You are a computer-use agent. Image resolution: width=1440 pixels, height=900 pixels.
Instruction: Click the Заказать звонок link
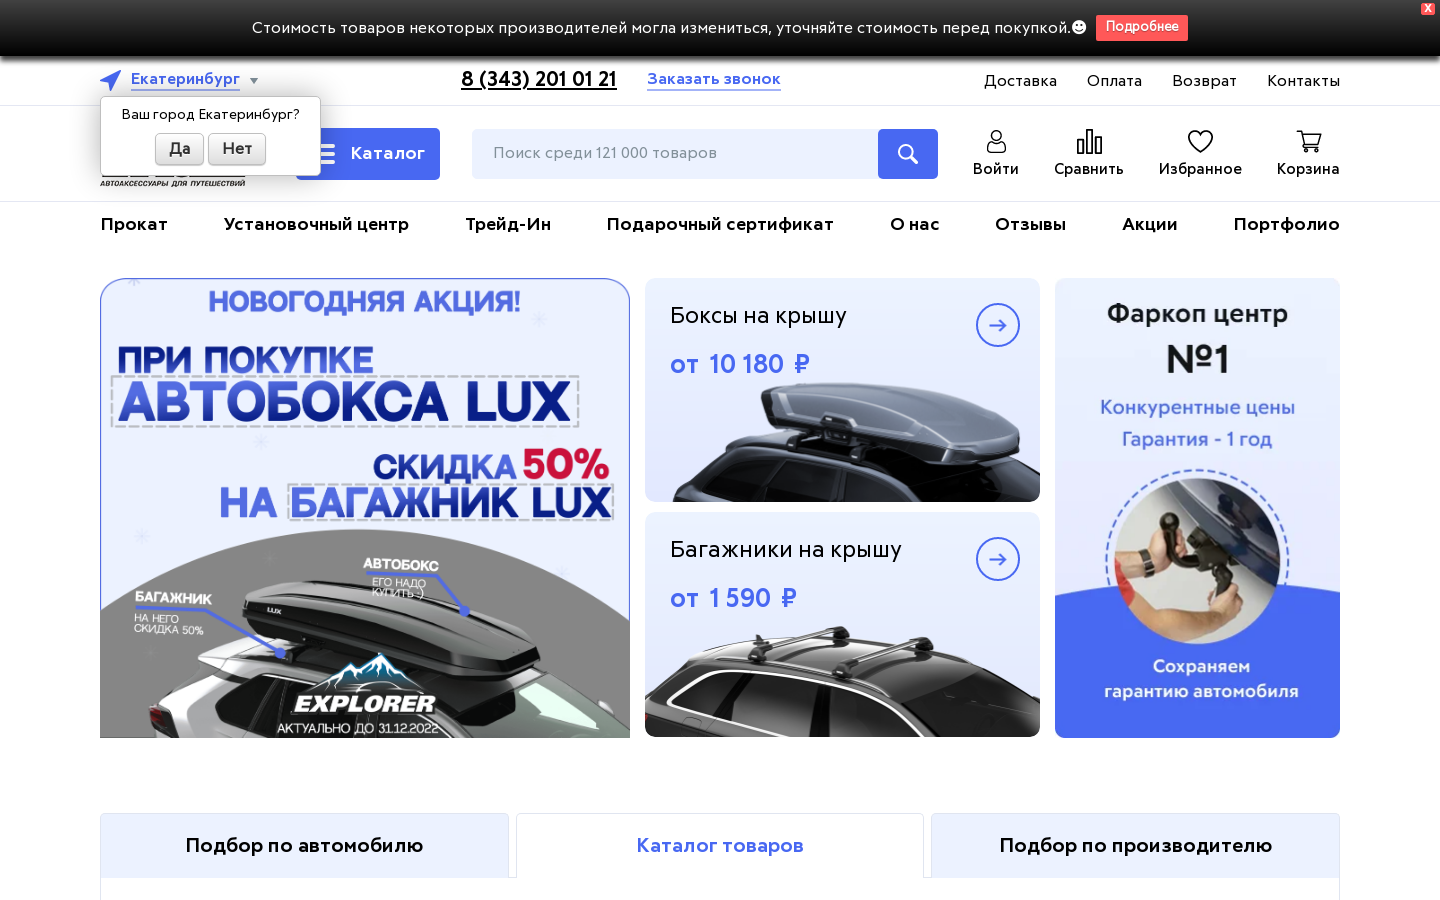(x=714, y=80)
